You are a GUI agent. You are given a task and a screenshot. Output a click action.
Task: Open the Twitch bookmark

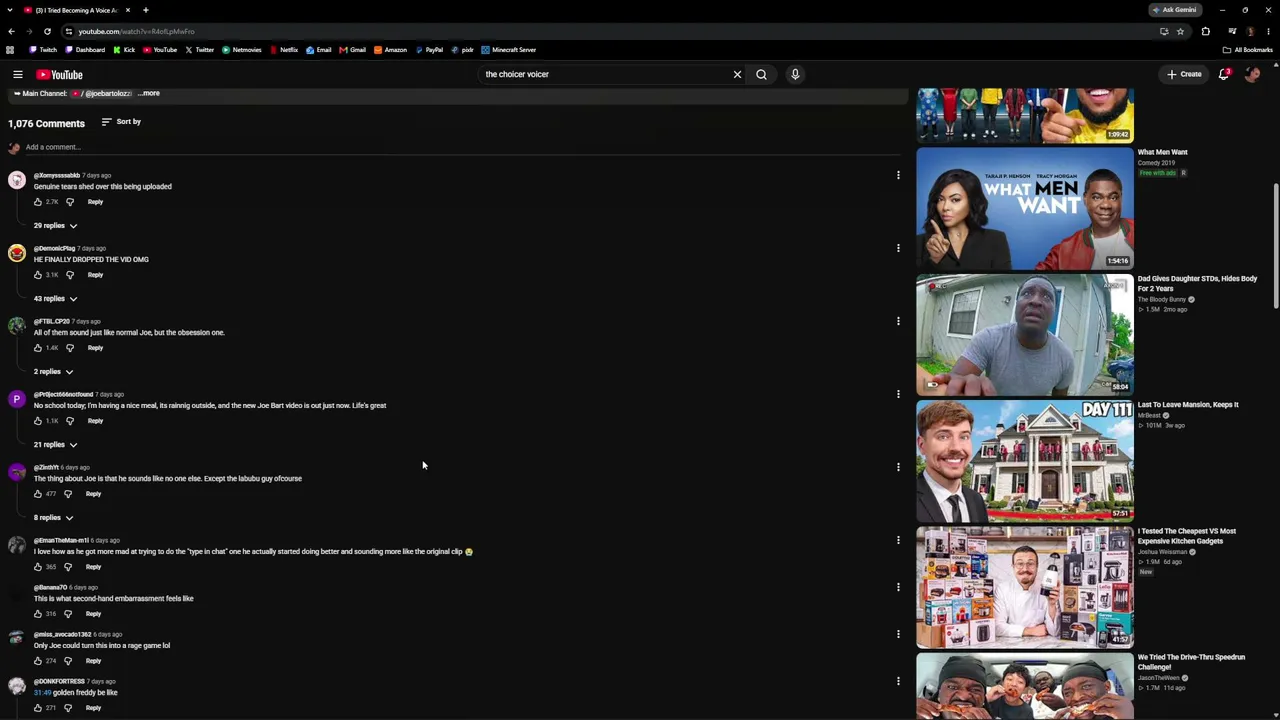click(43, 50)
